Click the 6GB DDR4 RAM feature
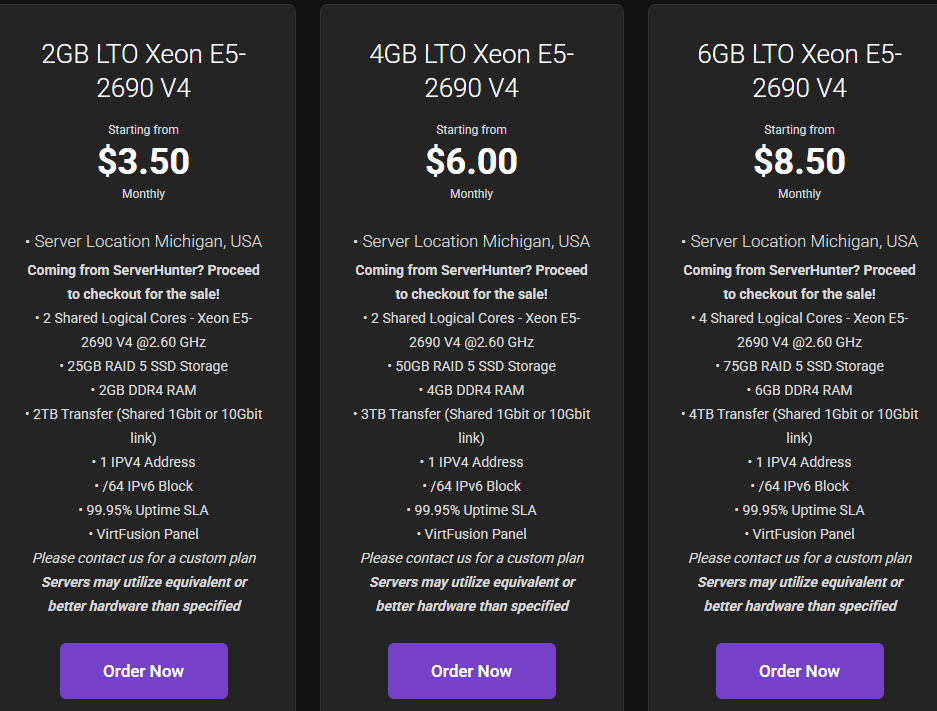The height and width of the screenshot is (711, 937). 800,390
